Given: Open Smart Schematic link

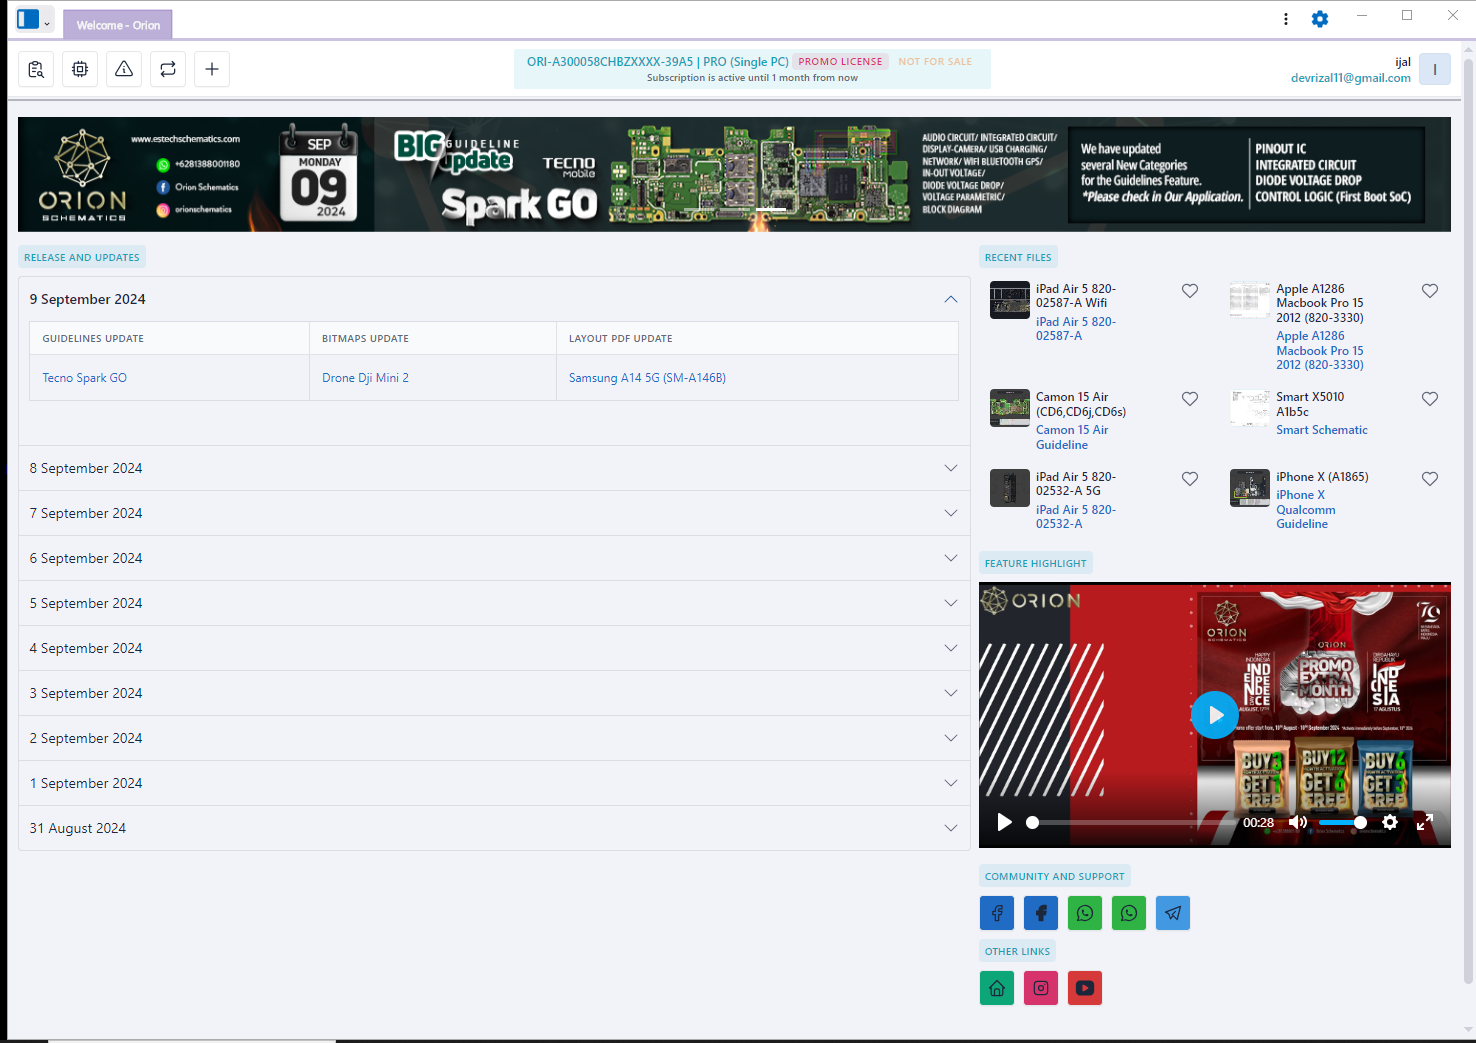Looking at the screenshot, I should [x=1322, y=430].
